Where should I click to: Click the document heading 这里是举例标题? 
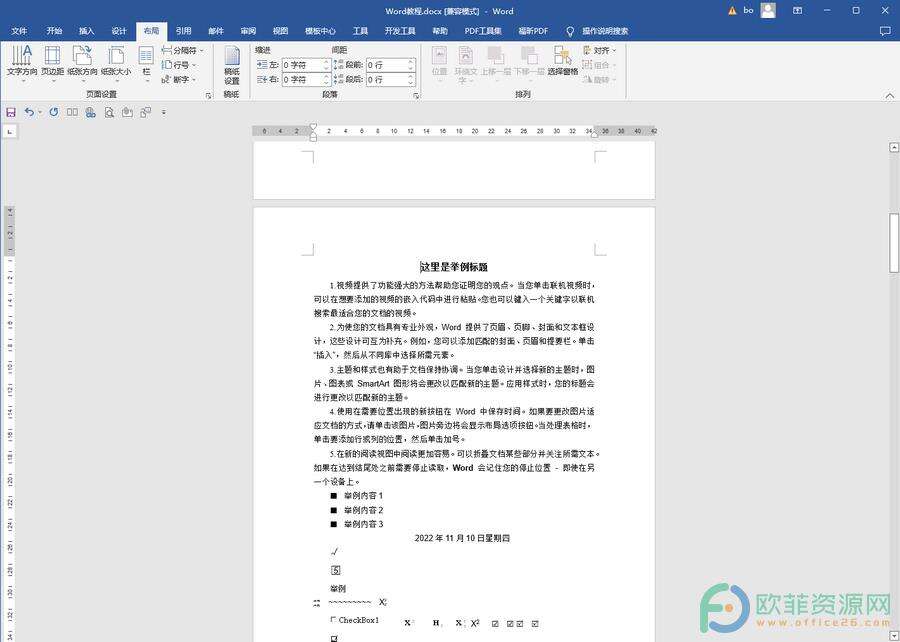(454, 267)
